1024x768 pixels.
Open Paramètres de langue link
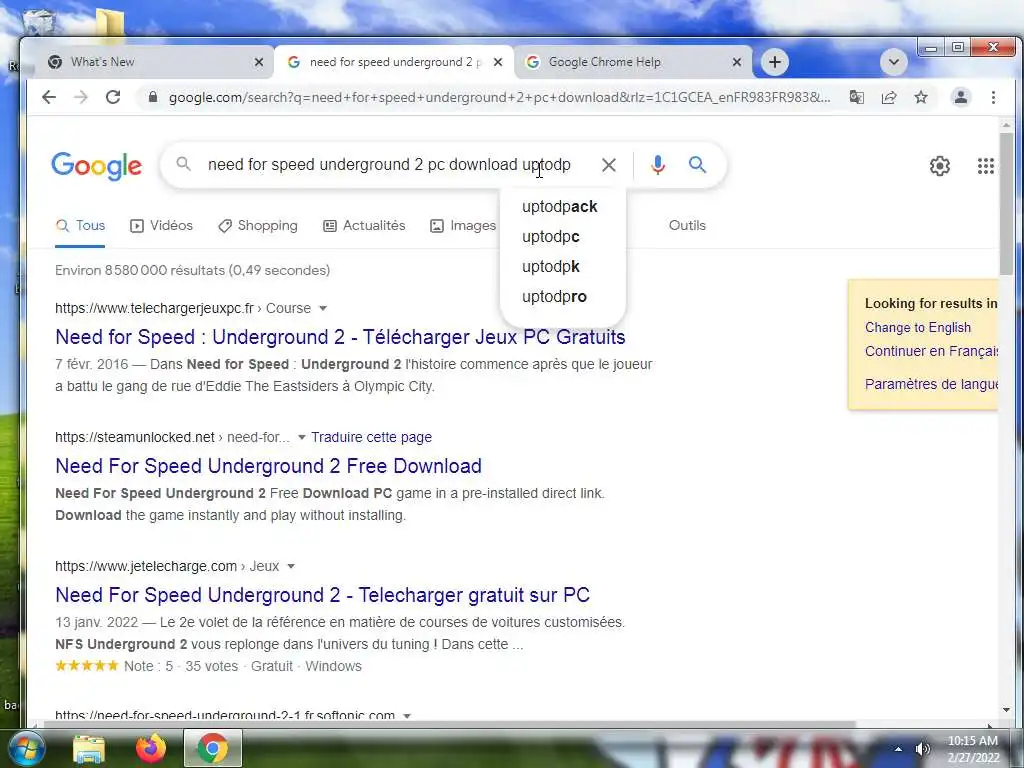[931, 384]
